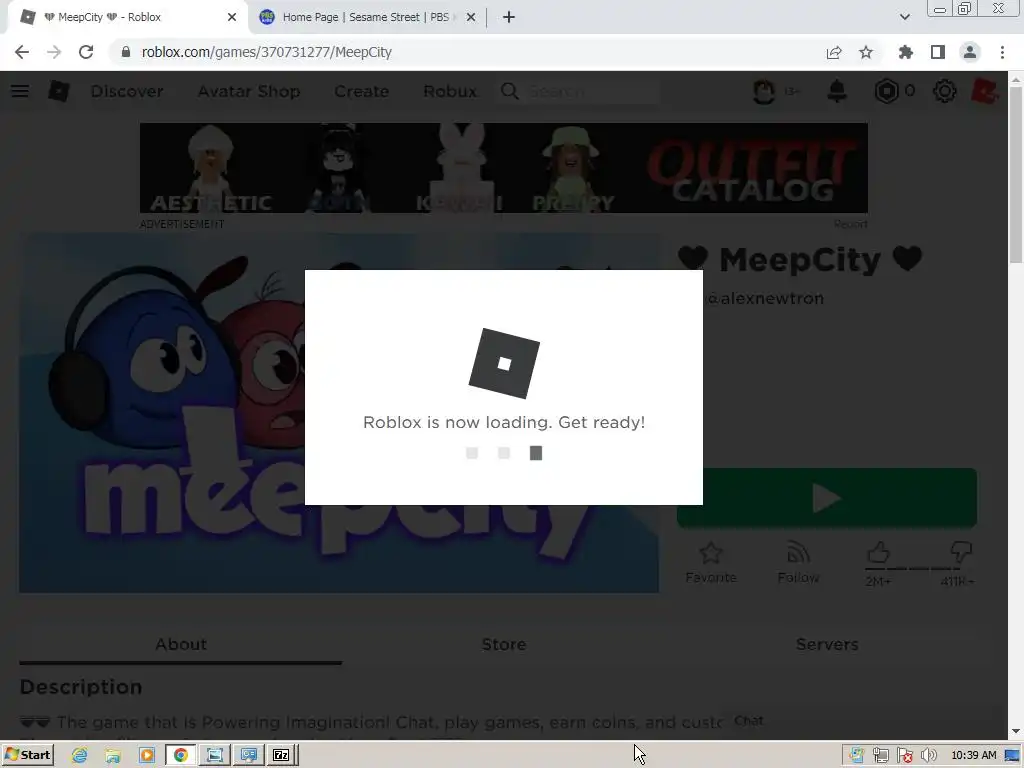Click the 10:39 AM system clock

974,756
